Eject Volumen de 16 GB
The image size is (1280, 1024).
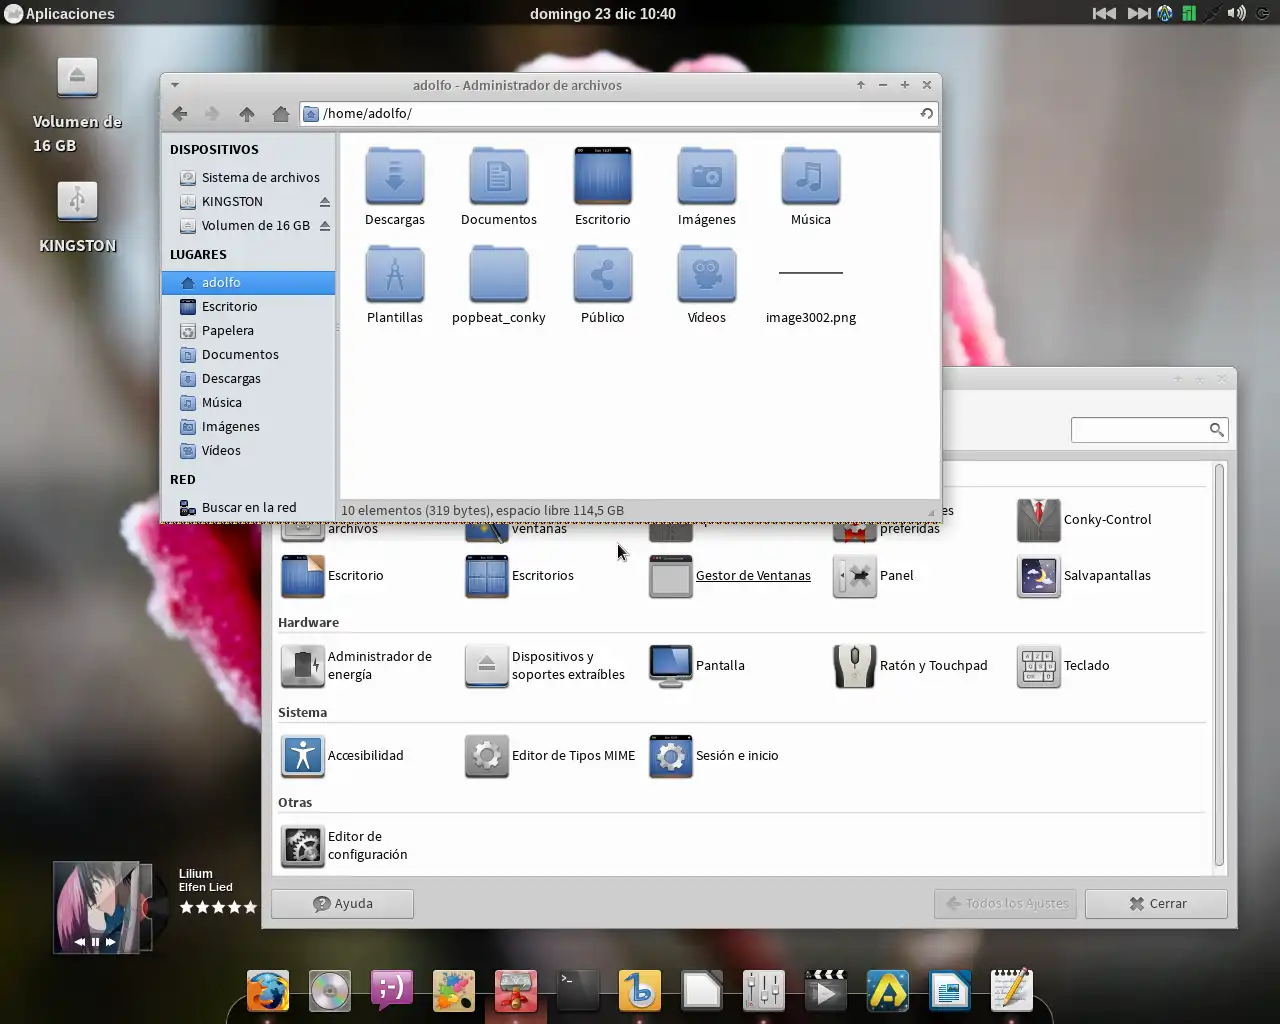pos(325,226)
